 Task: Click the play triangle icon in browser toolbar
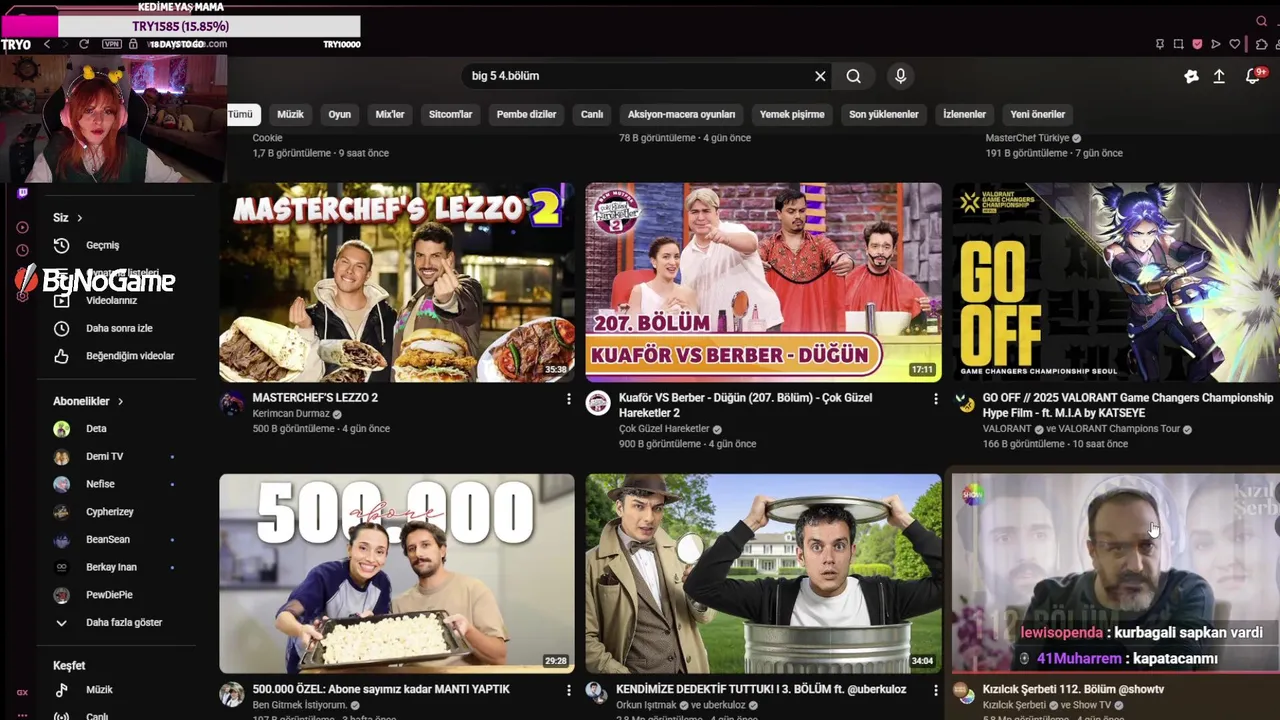pos(1216,44)
